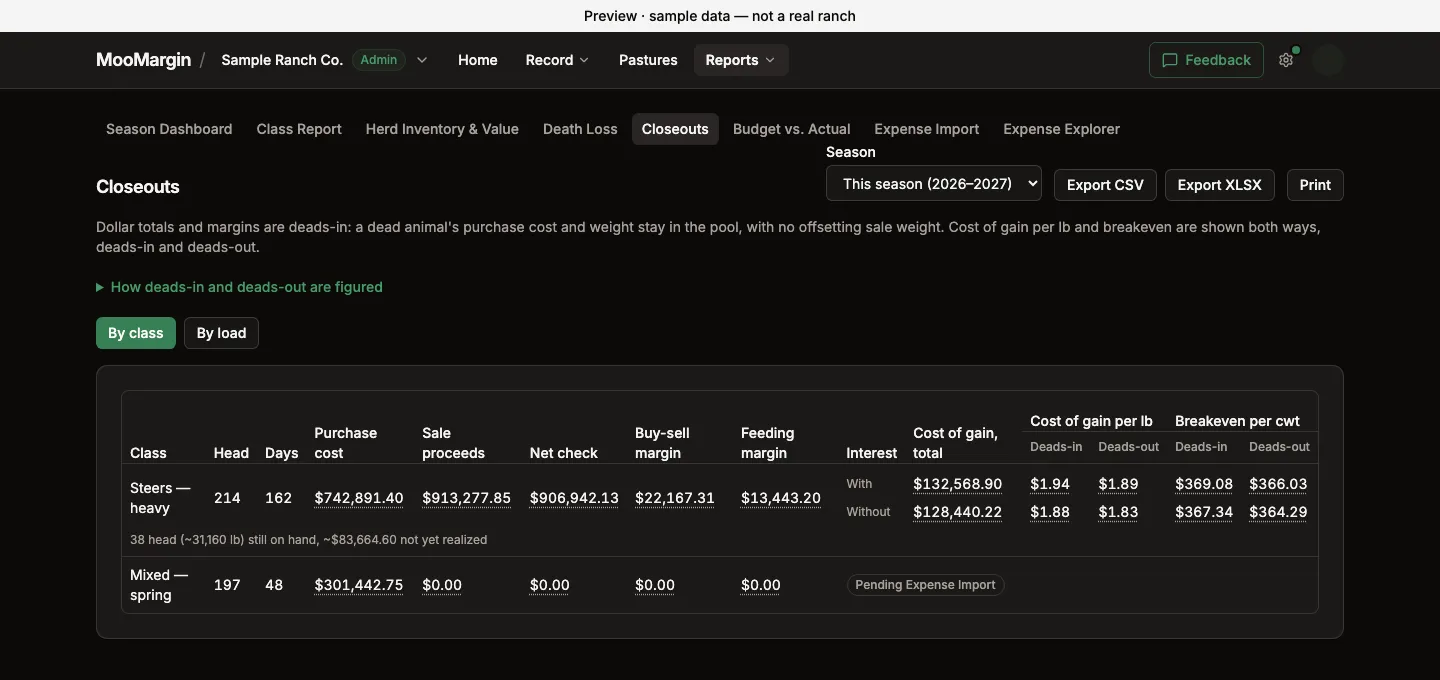Click the Cost of gain per lb header
The height and width of the screenshot is (680, 1440).
point(1091,421)
